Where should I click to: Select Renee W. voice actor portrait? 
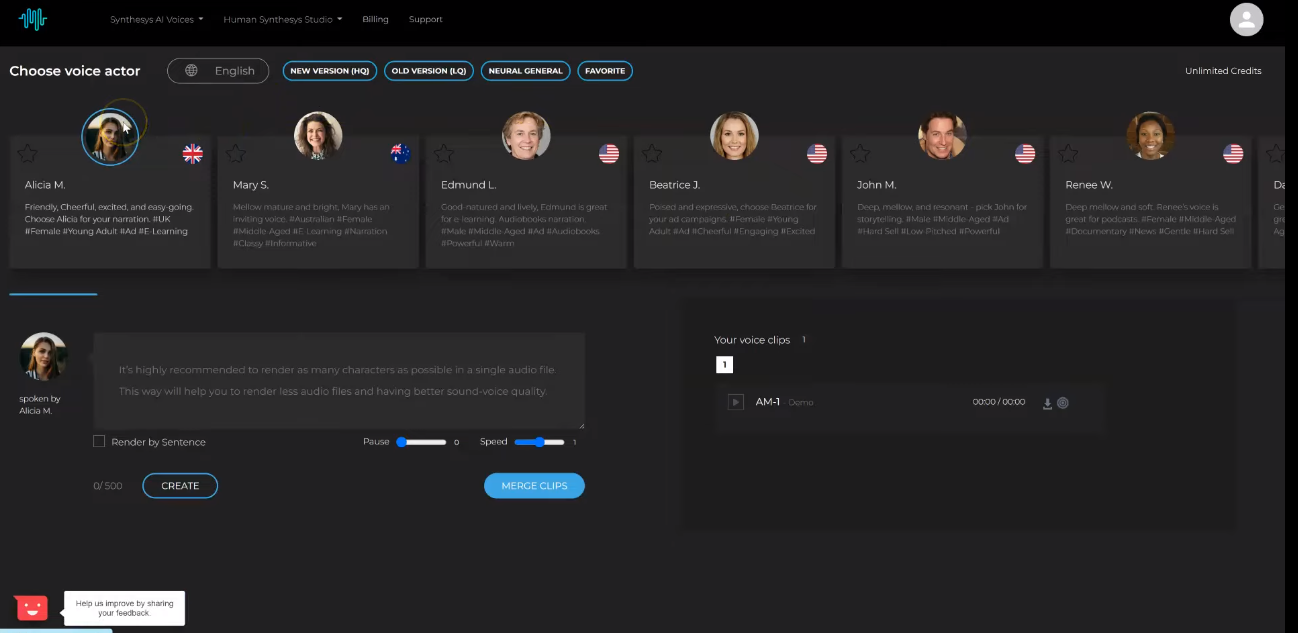(1150, 135)
